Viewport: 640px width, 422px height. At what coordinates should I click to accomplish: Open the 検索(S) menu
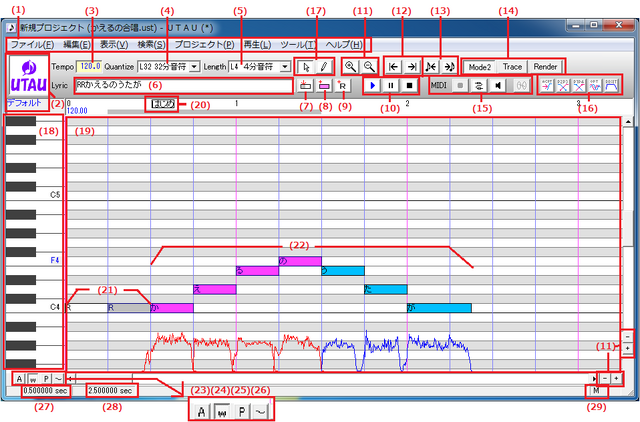click(x=151, y=44)
